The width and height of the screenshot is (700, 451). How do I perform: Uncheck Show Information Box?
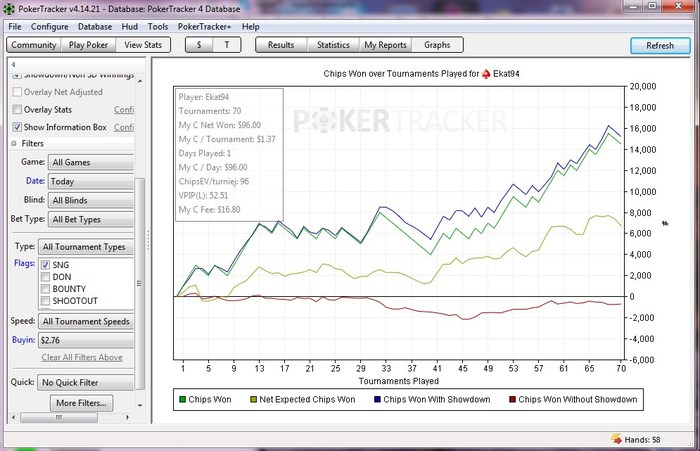click(x=17, y=127)
